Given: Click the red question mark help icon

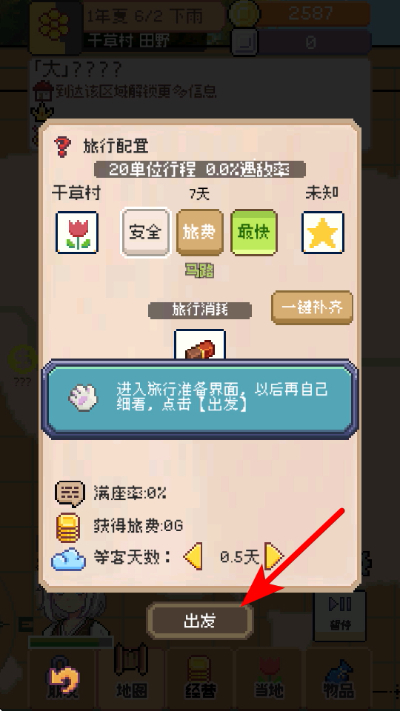Looking at the screenshot, I should (63, 146).
